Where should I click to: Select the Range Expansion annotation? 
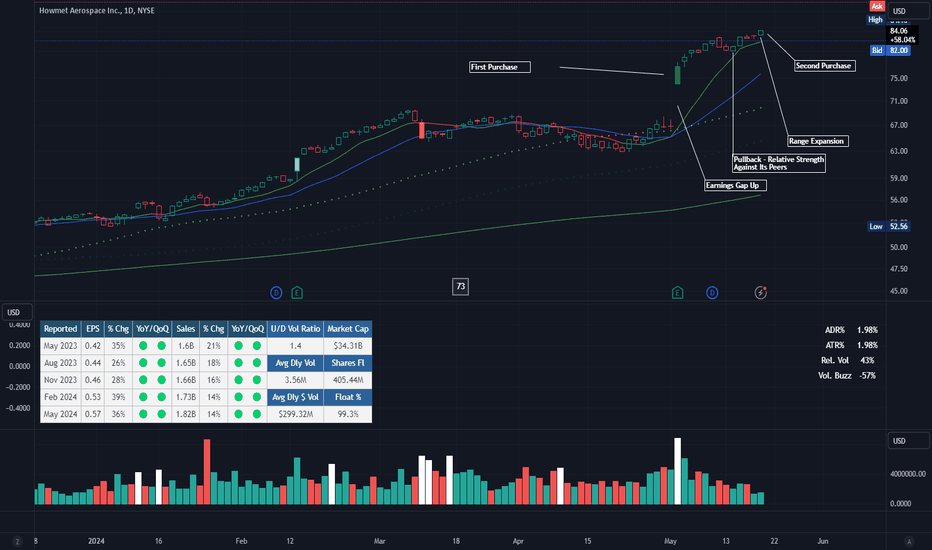tap(818, 141)
